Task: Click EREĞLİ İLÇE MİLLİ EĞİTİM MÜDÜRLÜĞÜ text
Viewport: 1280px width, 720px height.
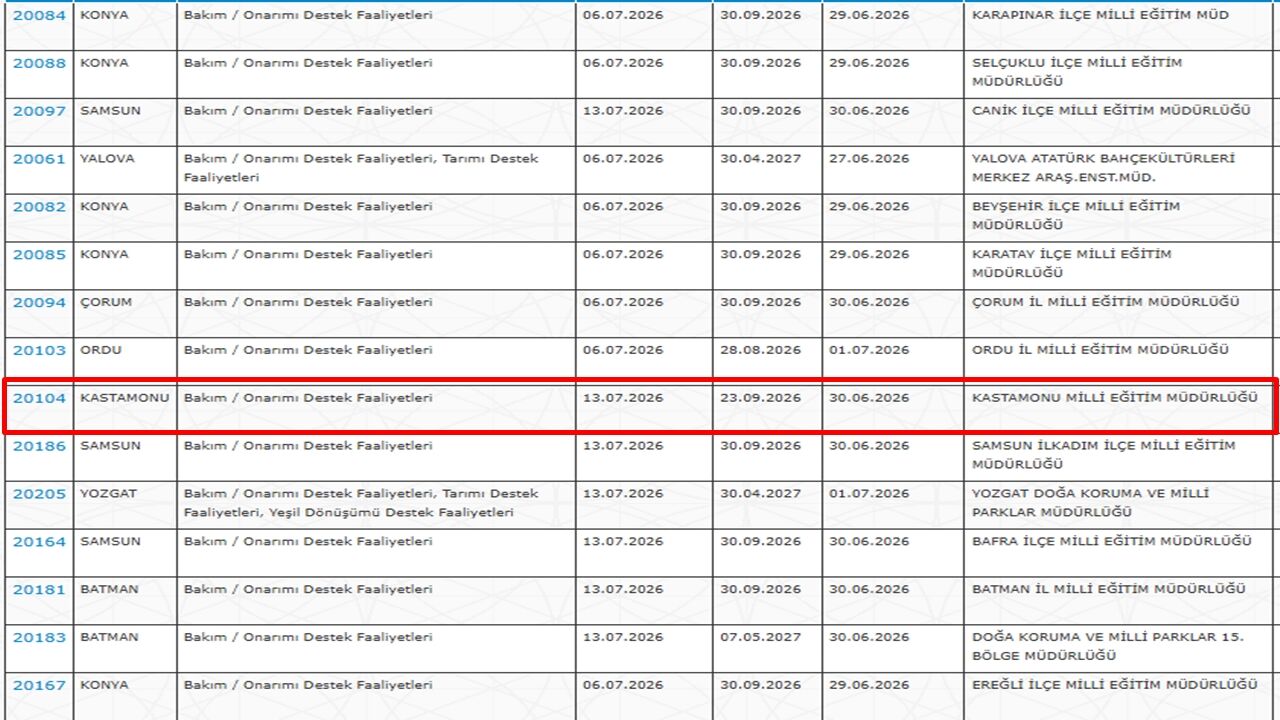Action: (1115, 685)
